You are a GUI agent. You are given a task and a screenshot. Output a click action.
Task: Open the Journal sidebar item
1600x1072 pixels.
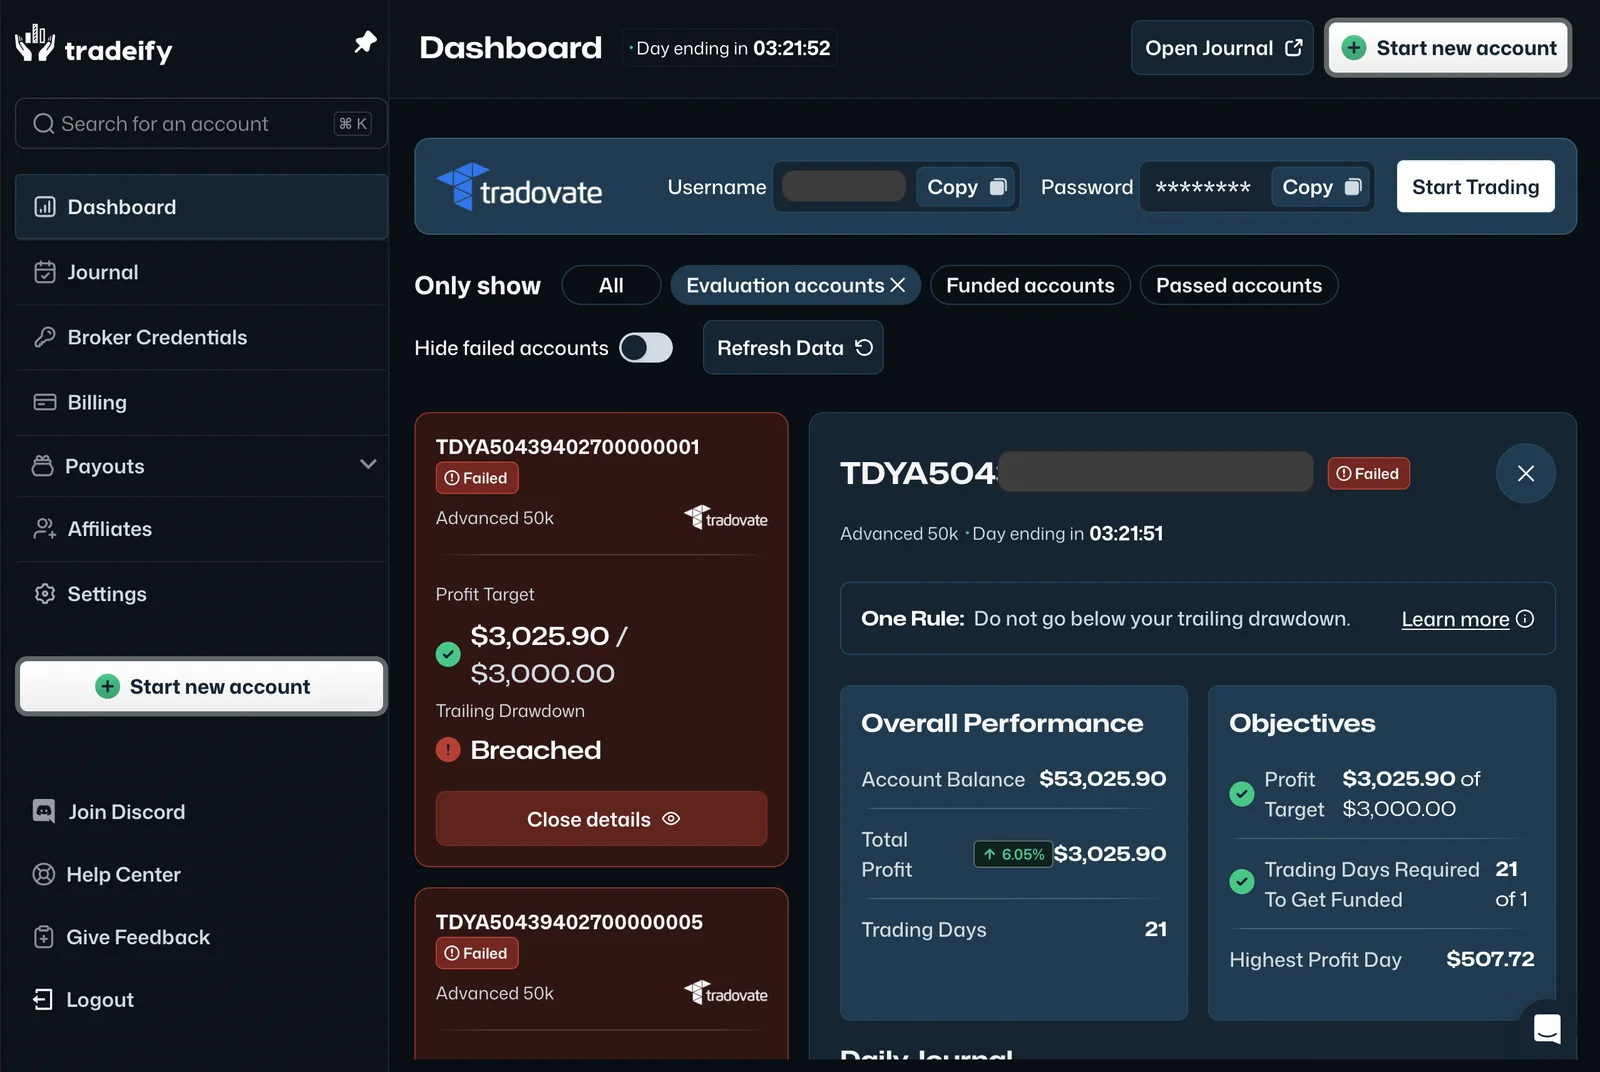(201, 272)
